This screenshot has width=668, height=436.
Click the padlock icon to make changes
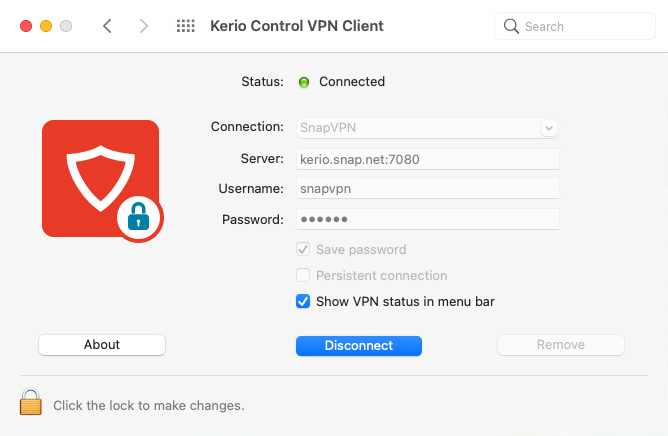point(31,401)
